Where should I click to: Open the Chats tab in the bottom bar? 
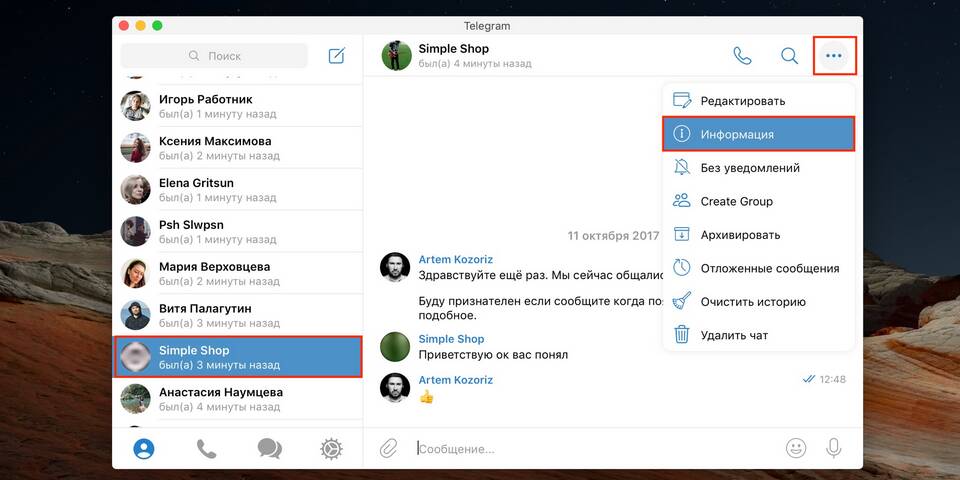coord(269,449)
